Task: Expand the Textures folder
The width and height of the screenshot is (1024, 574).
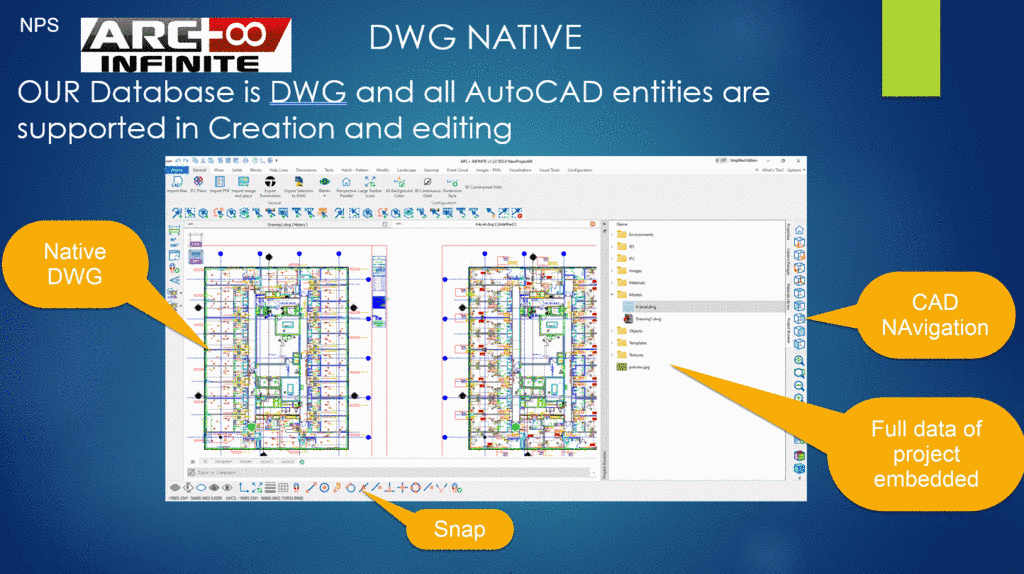Action: coord(612,355)
